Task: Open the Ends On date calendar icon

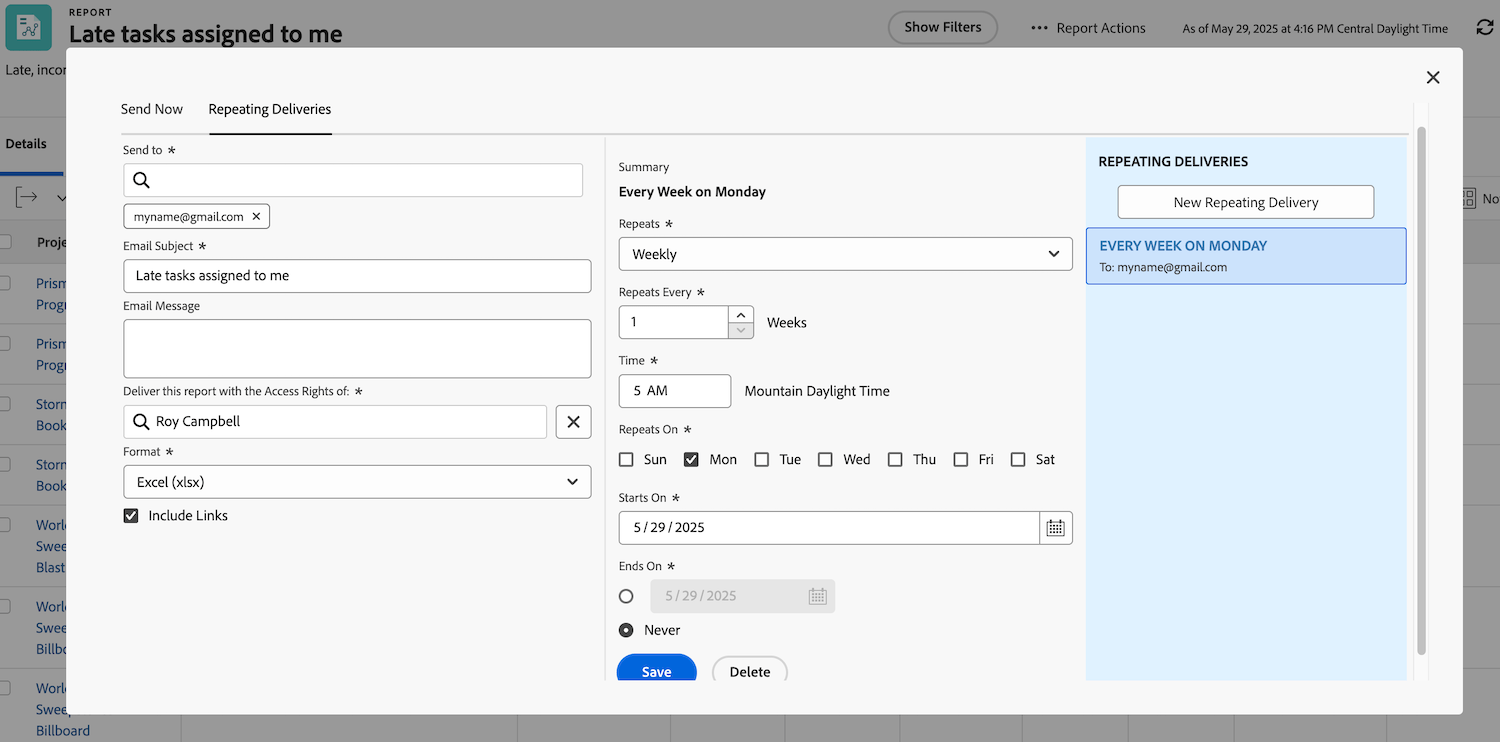Action: (816, 595)
